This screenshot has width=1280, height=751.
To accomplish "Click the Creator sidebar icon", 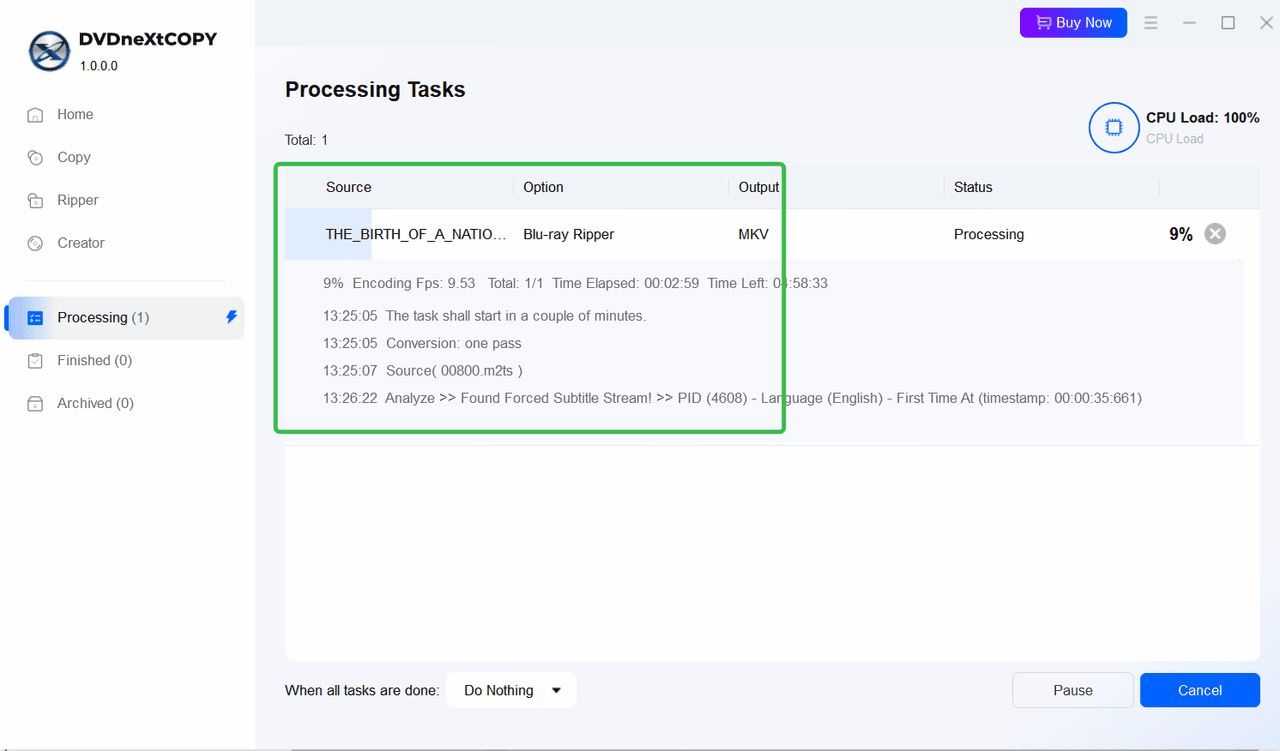I will tap(35, 243).
